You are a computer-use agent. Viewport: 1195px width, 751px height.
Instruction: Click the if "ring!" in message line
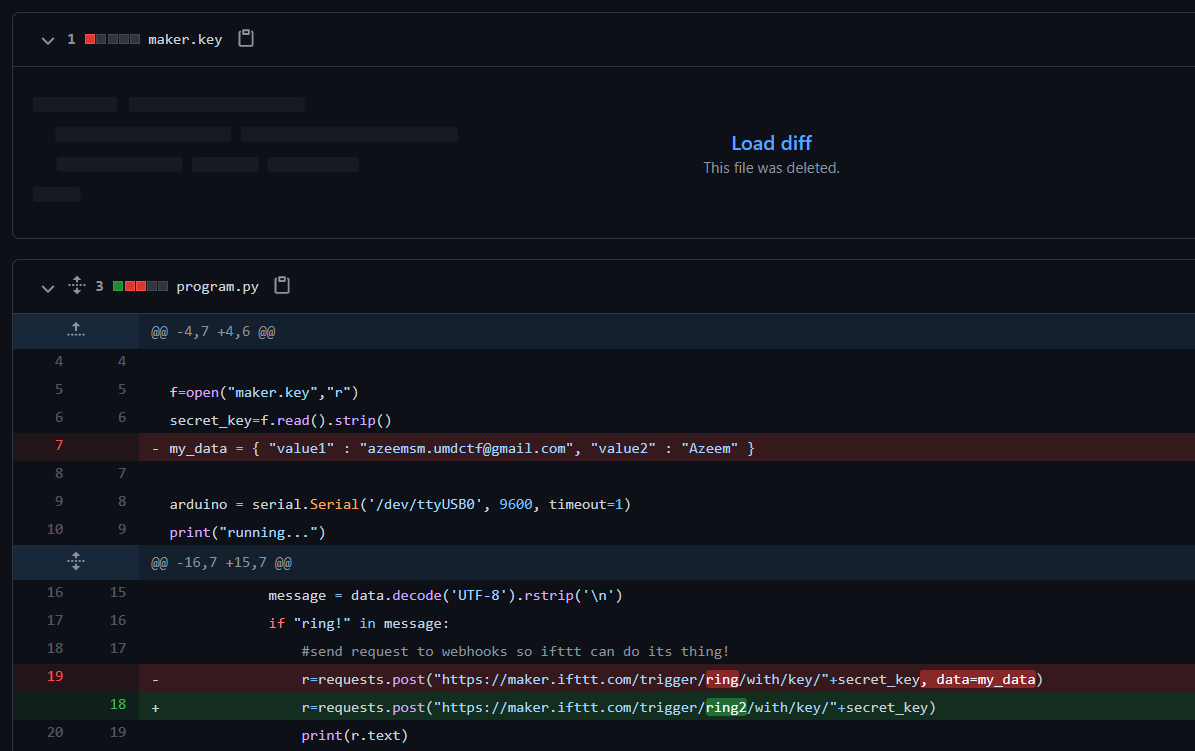point(358,624)
